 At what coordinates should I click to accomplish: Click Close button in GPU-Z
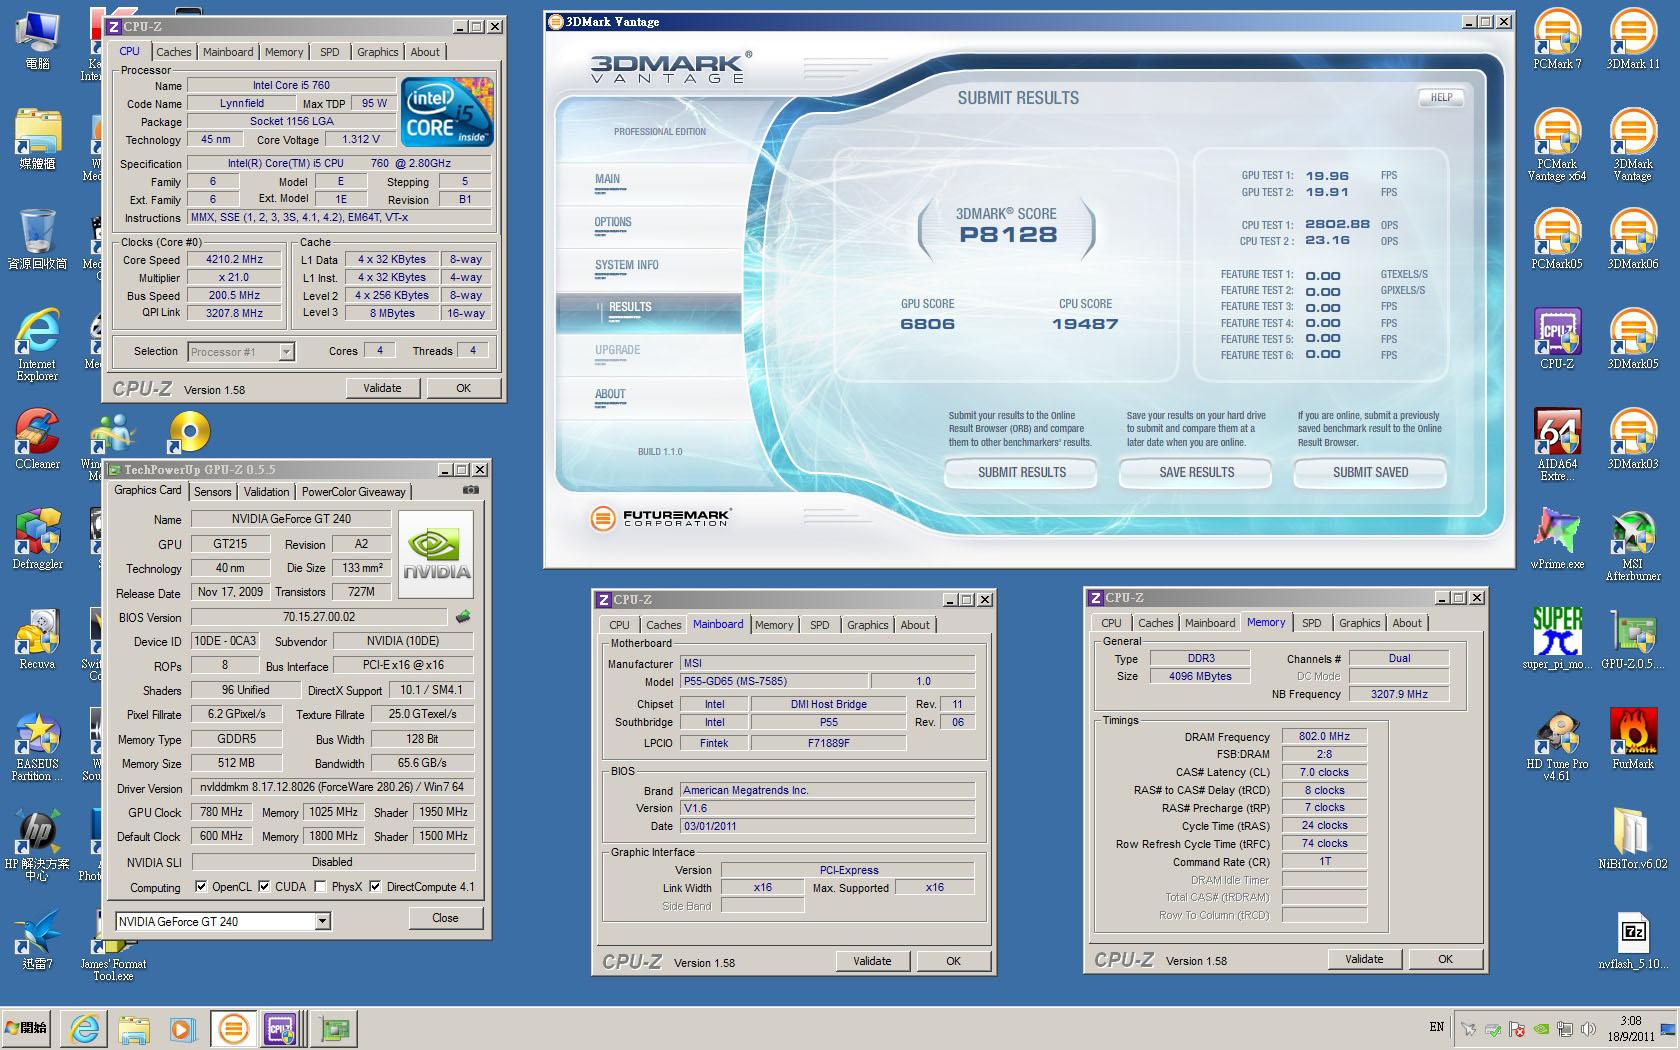pos(445,917)
